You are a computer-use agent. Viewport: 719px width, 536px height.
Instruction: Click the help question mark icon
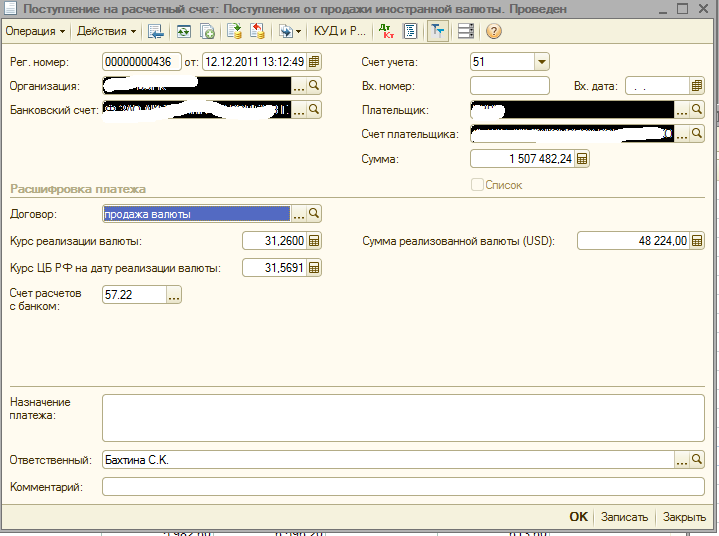point(494,31)
